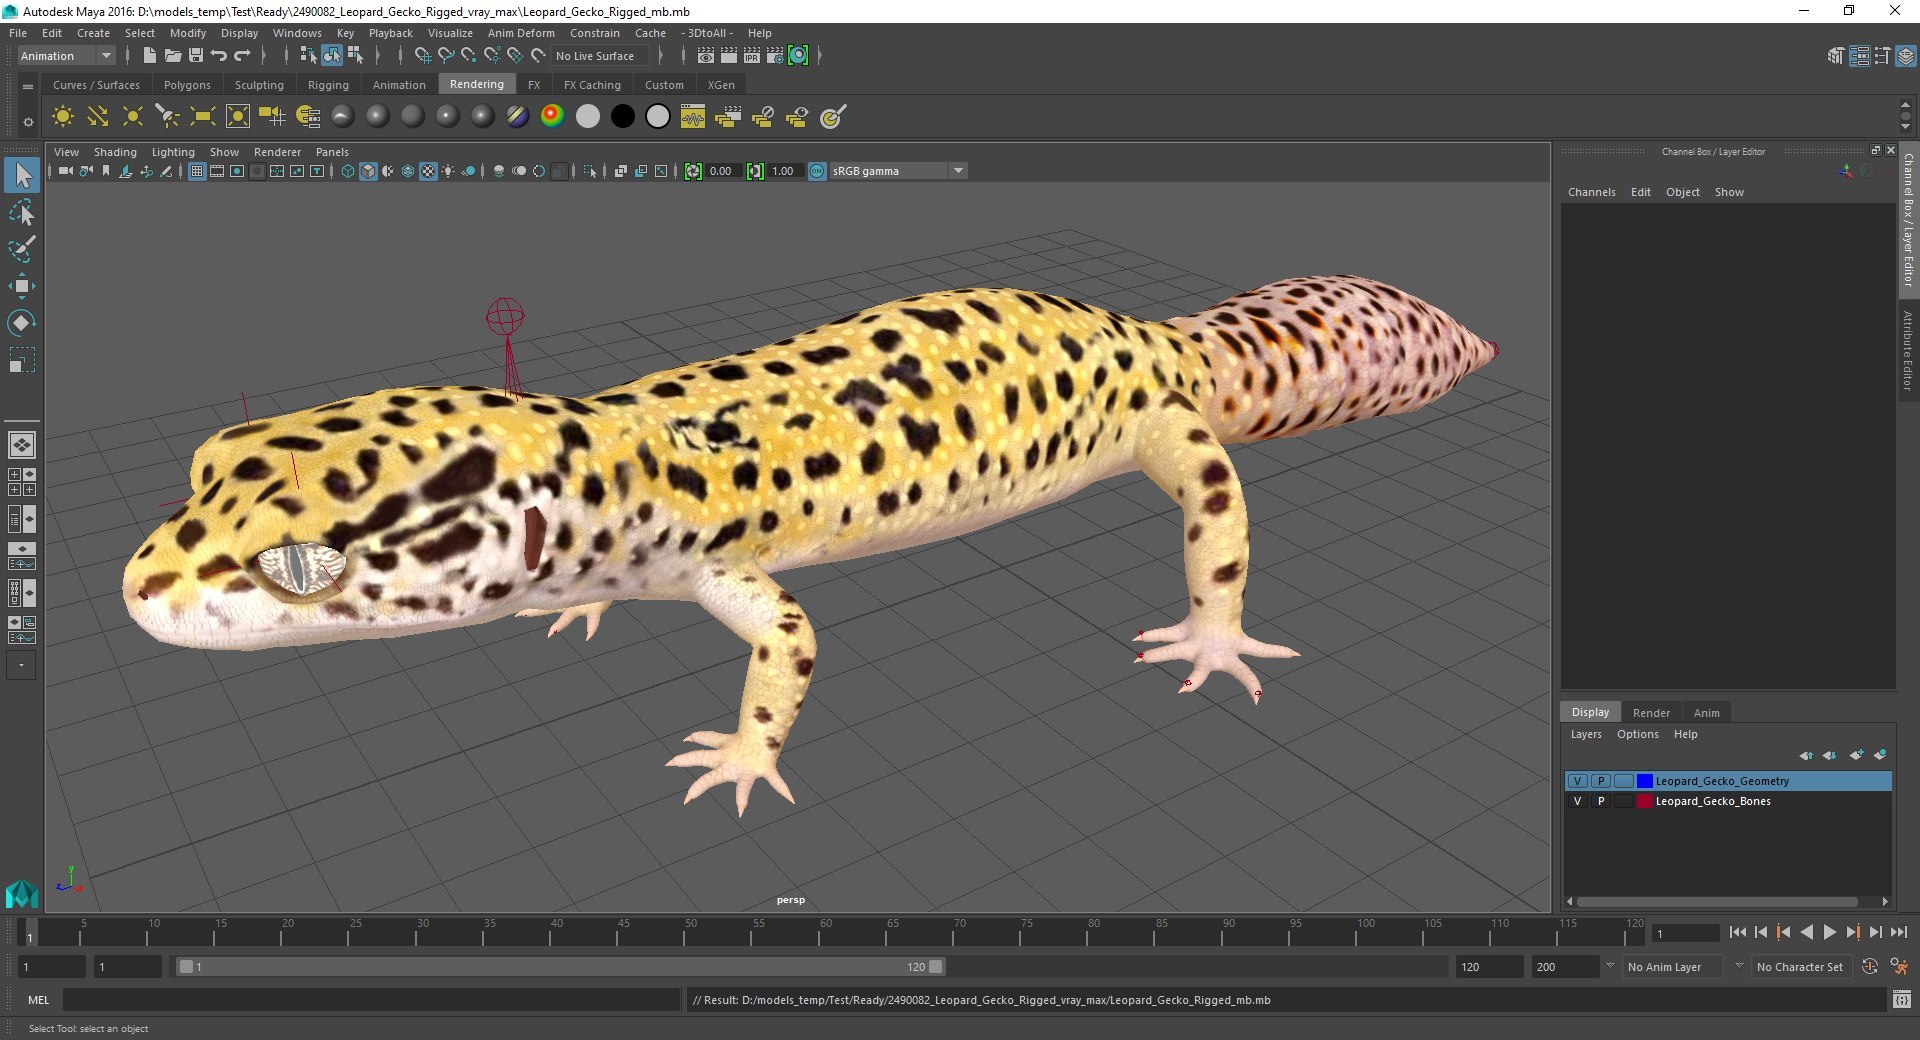Viewport: 1920px width, 1040px height.
Task: Click the ramp shader rainbow sphere icon
Action: 552,117
